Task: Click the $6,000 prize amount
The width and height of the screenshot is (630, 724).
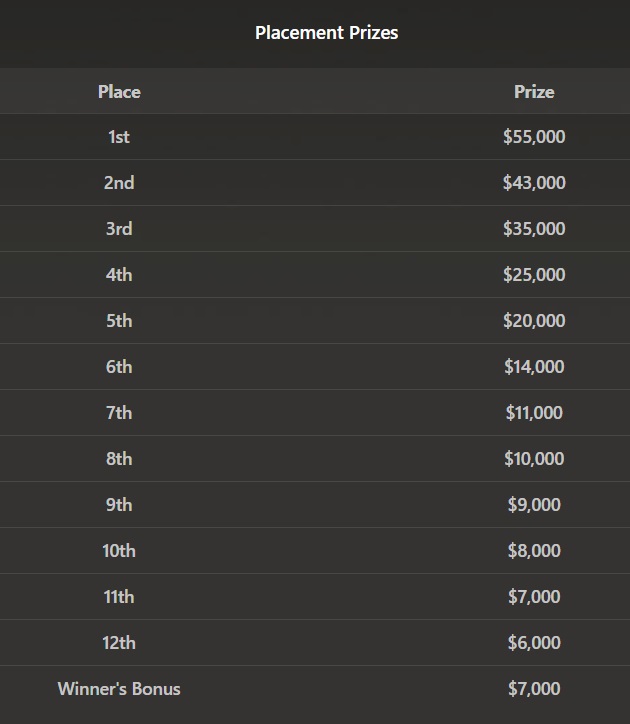Action: [534, 643]
